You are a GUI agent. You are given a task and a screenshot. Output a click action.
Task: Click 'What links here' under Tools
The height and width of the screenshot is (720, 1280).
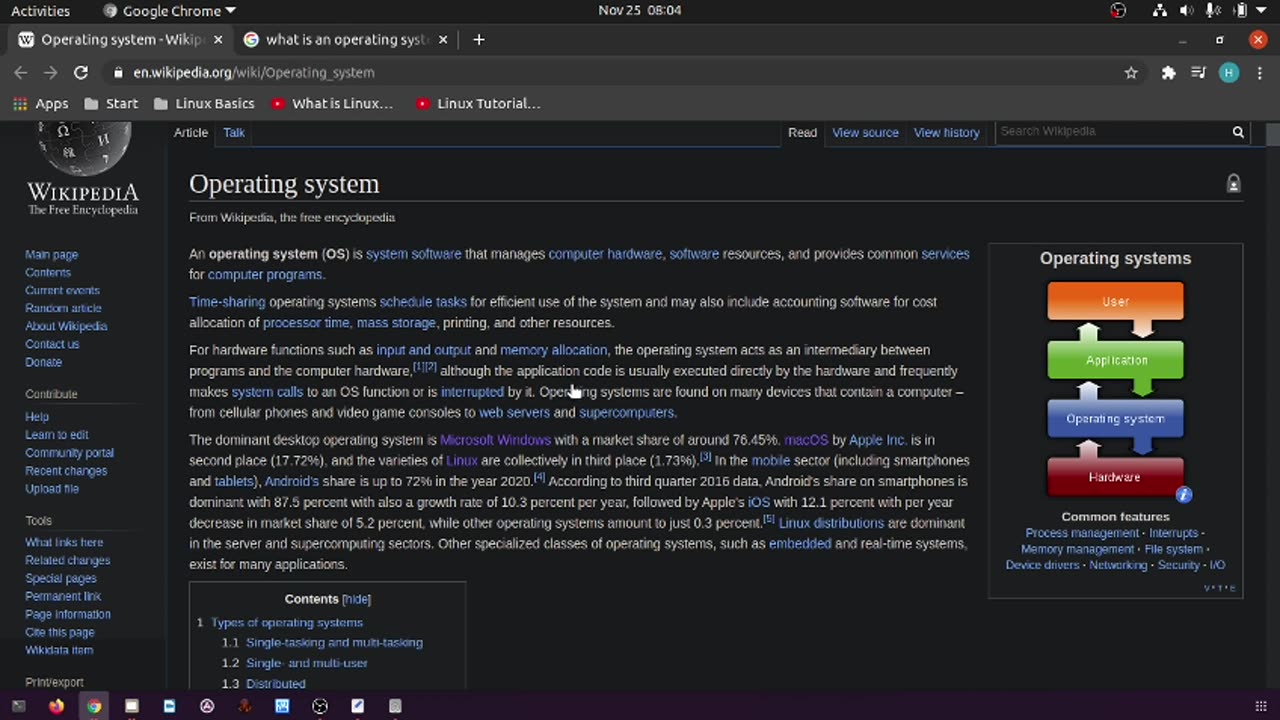point(64,543)
